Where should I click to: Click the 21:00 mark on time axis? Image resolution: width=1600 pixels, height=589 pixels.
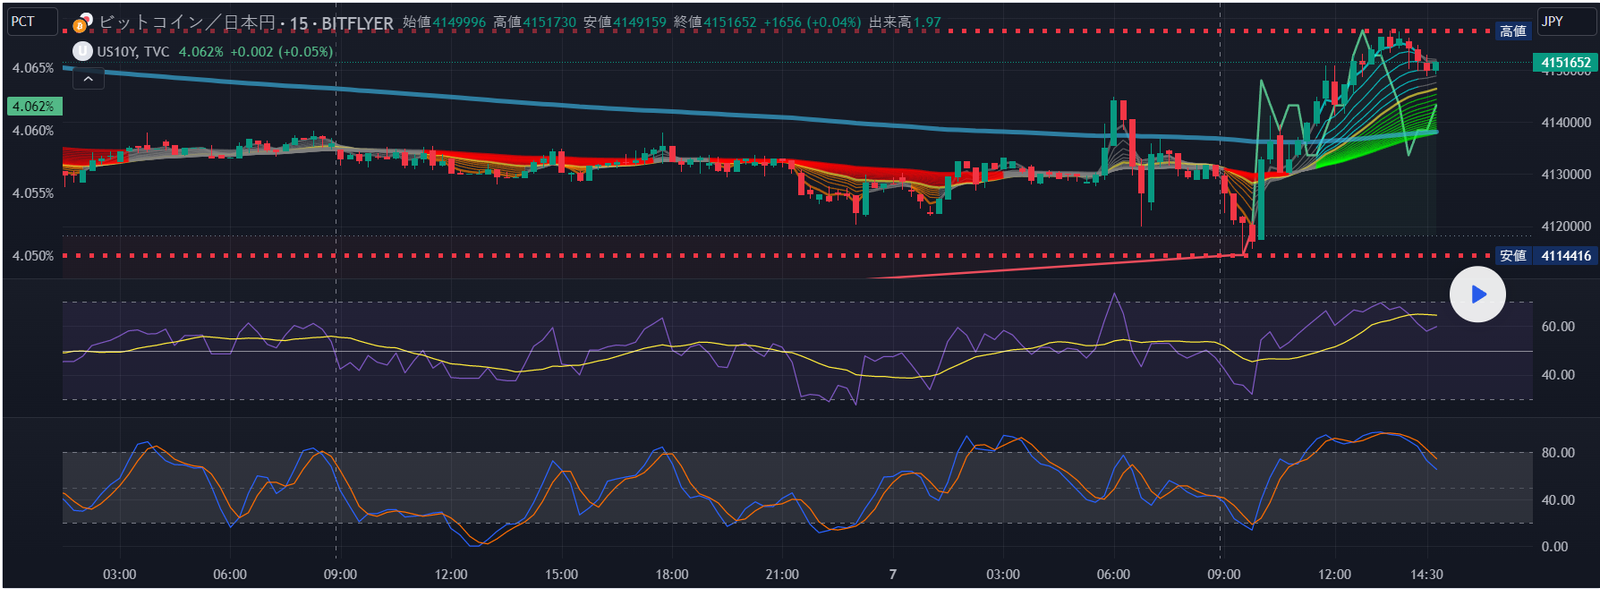pos(782,574)
